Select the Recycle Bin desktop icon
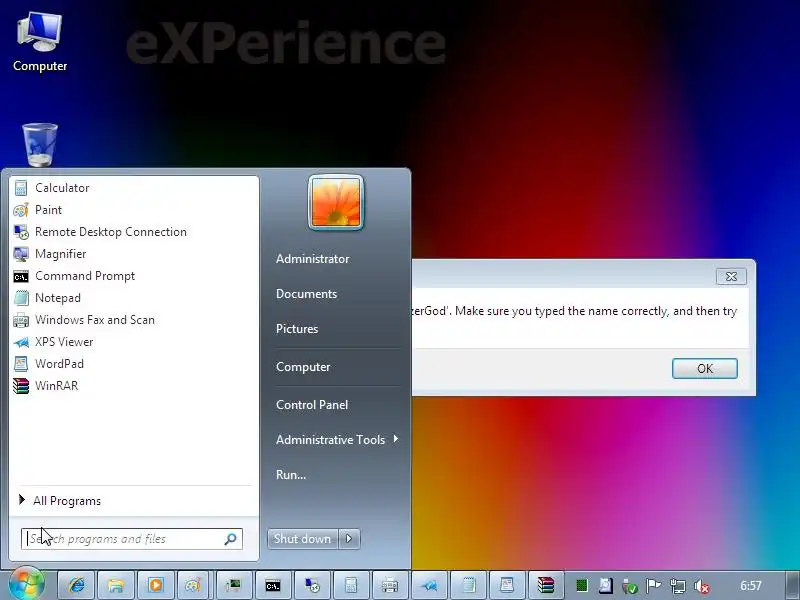Viewport: 800px width, 600px height. tap(40, 145)
